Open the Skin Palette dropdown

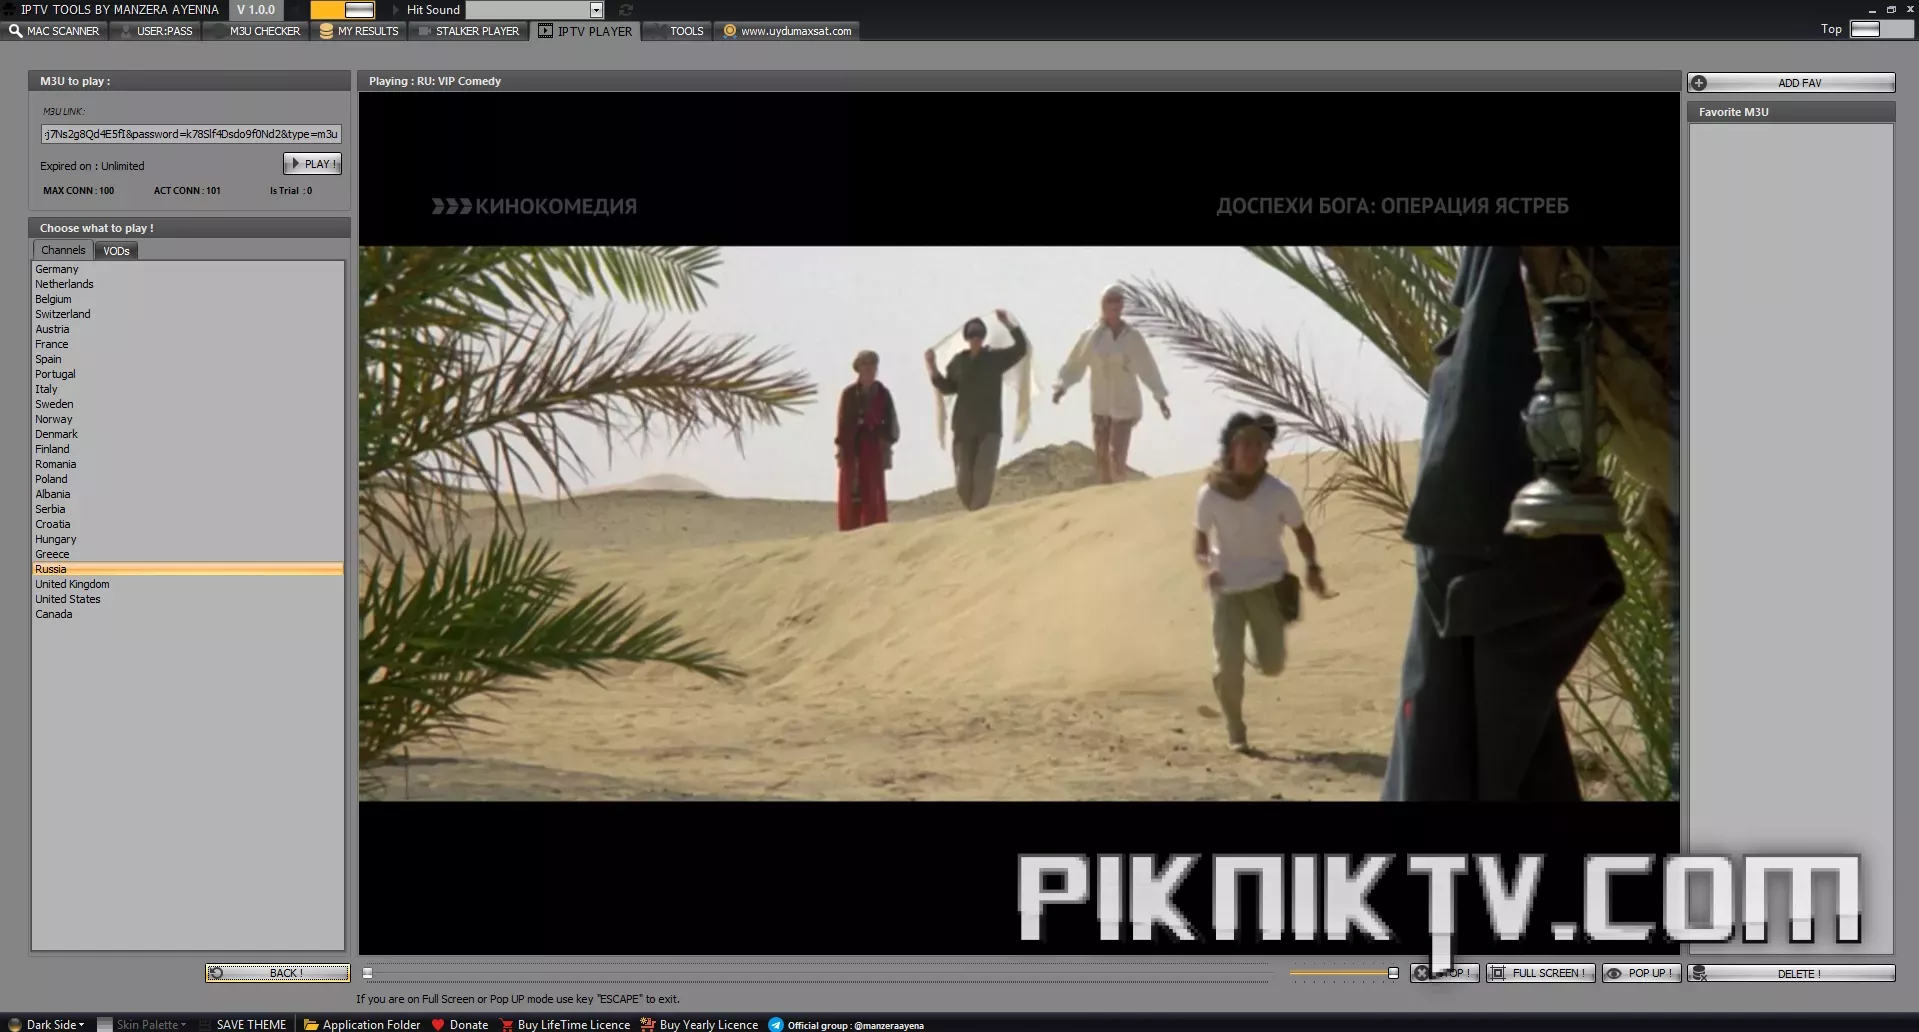click(143, 1024)
